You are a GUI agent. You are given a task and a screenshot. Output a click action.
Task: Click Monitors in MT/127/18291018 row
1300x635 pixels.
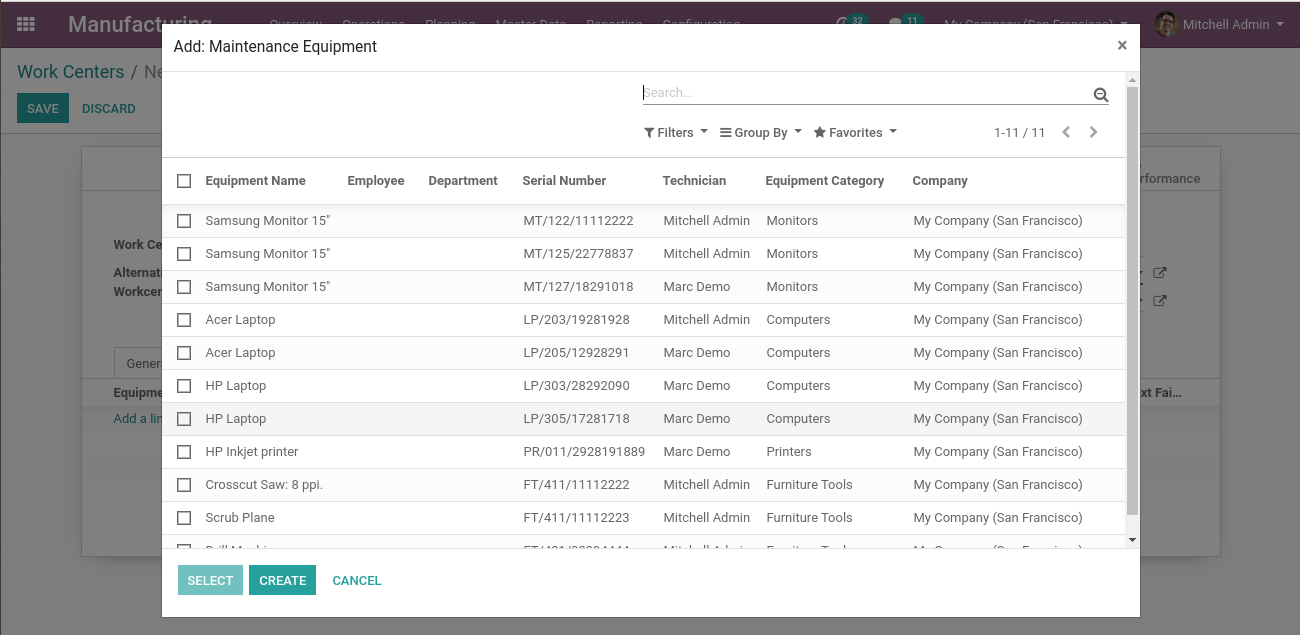792,287
